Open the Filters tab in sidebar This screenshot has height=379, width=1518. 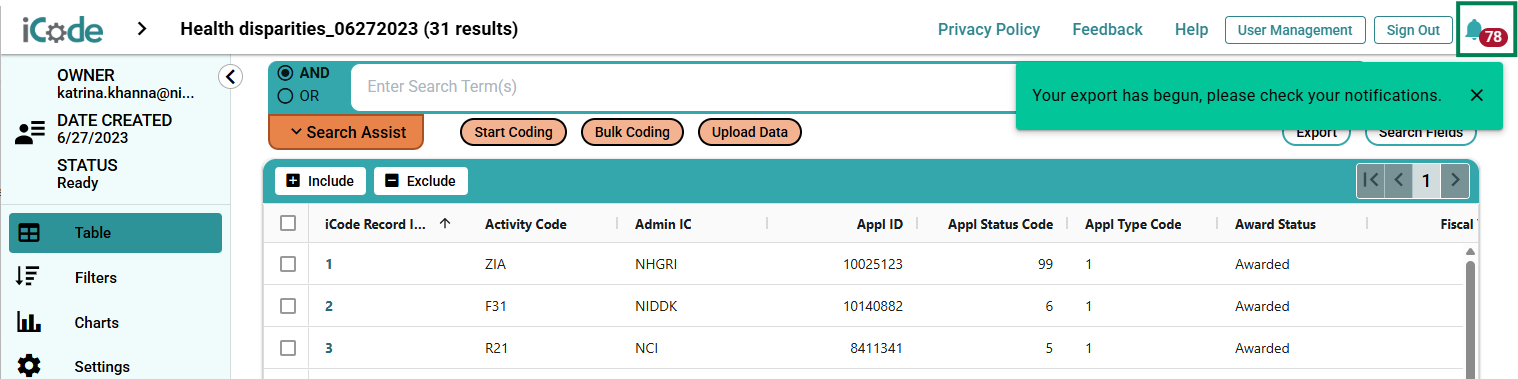click(115, 277)
